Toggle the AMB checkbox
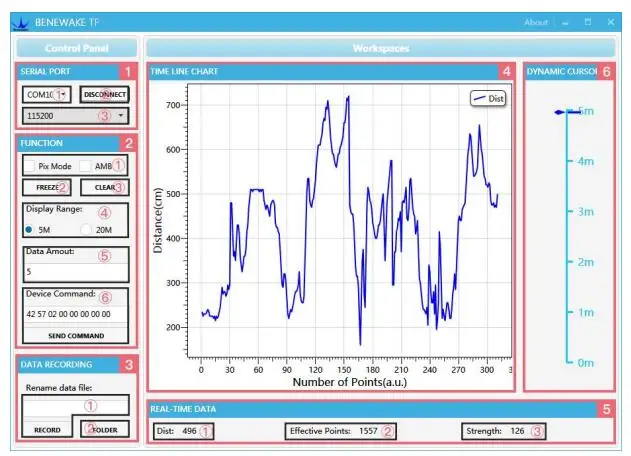631x456 pixels. click(x=85, y=166)
